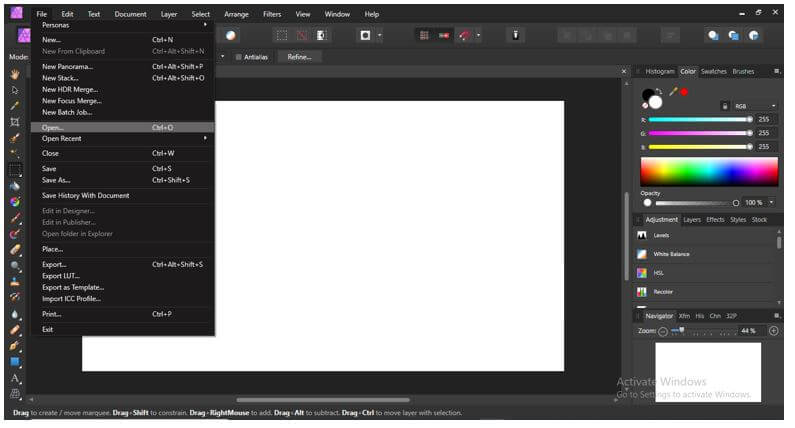Choose New Panorama... menu entry
Viewport: 795px width, 428px height.
pos(122,66)
